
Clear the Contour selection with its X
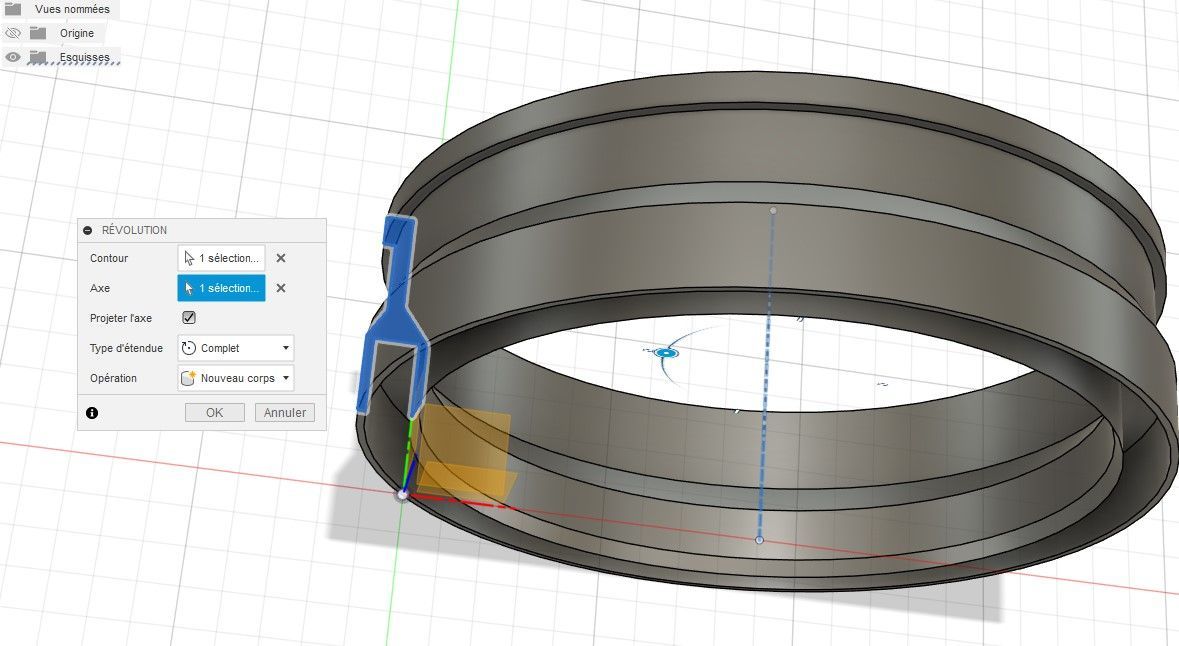pyautogui.click(x=280, y=258)
